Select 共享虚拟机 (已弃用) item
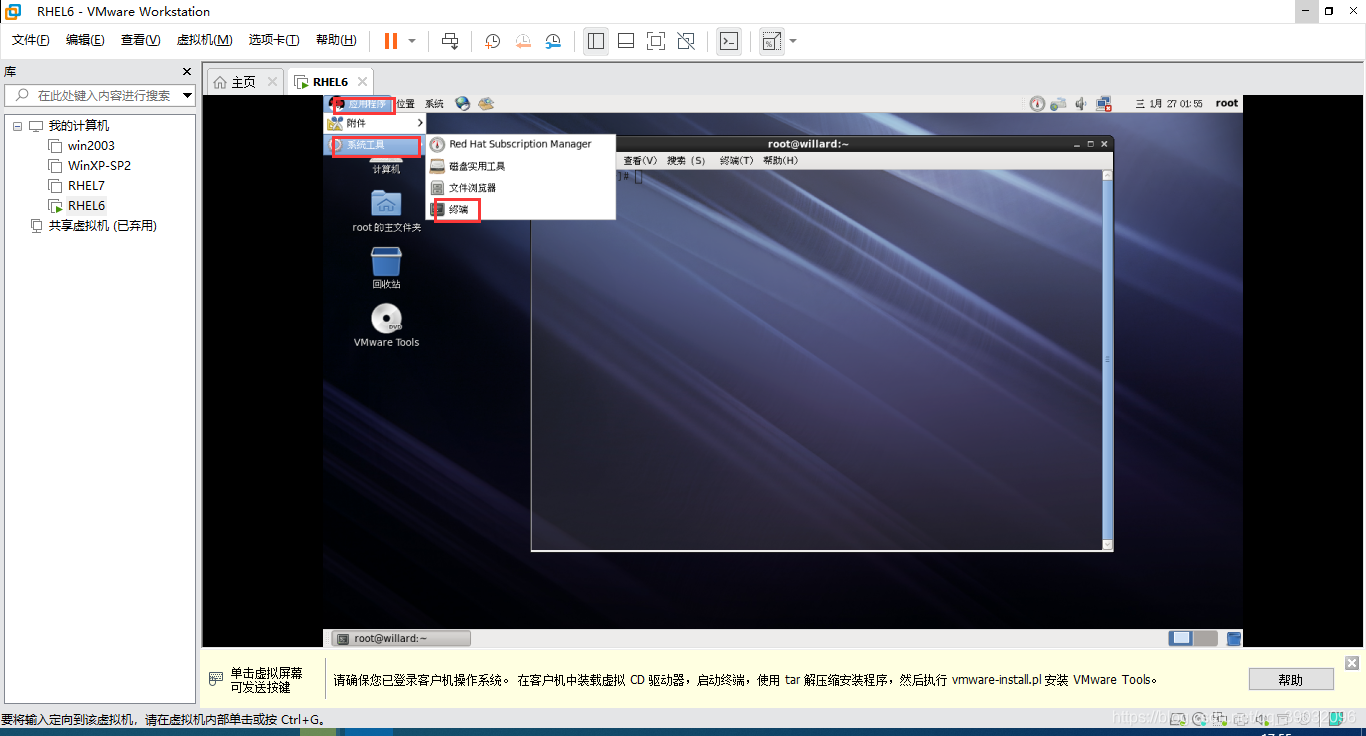Viewport: 1366px width, 736px height. pyautogui.click(x=102, y=226)
